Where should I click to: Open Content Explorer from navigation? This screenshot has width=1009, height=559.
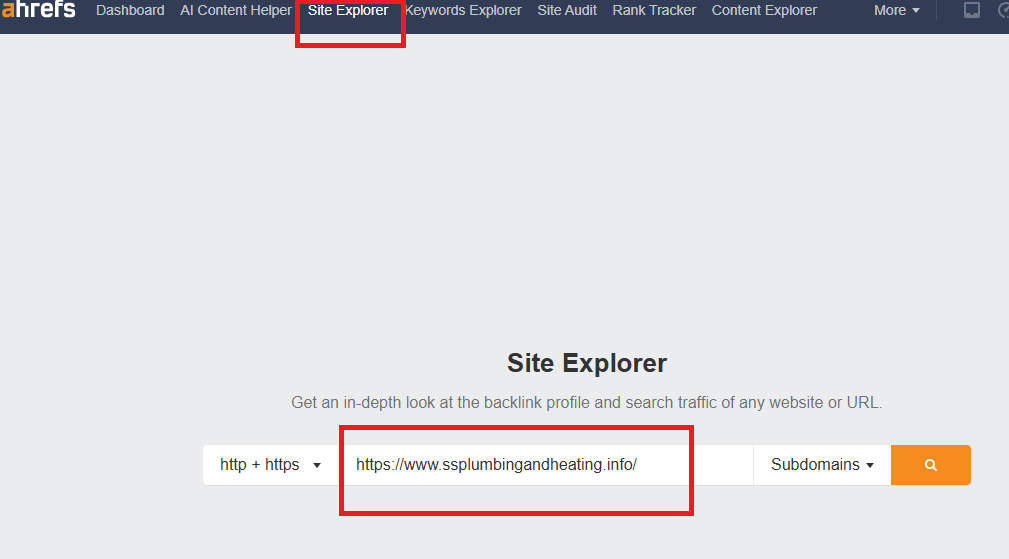[x=764, y=11]
